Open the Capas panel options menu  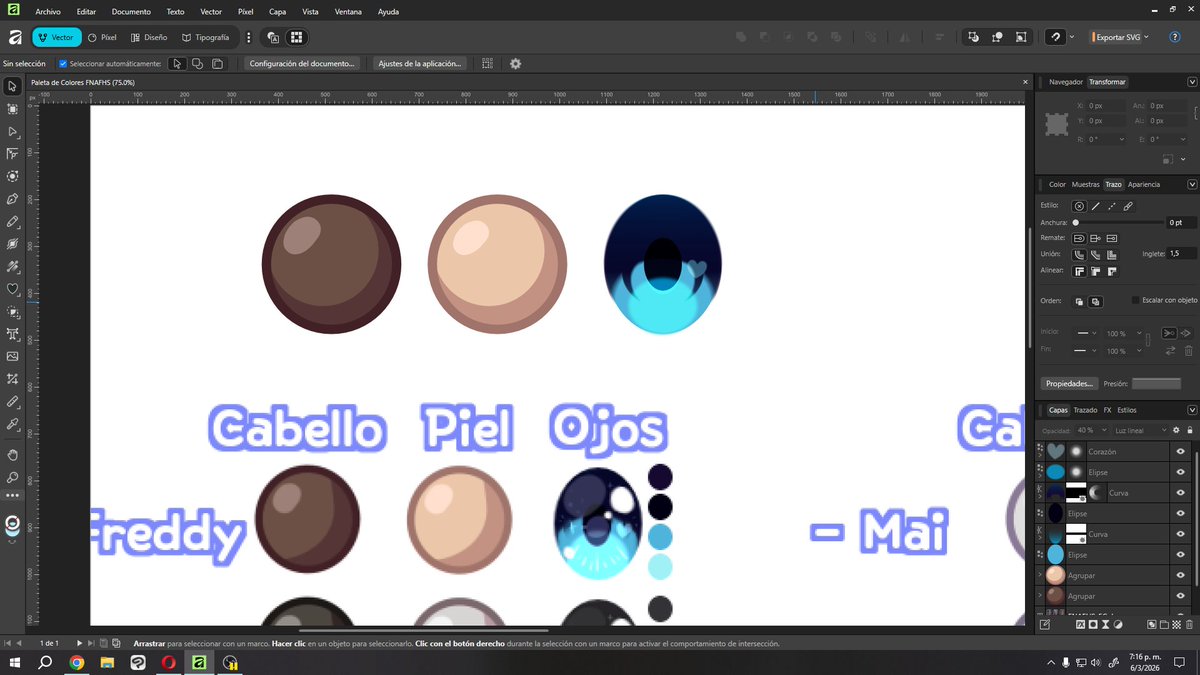(1191, 410)
